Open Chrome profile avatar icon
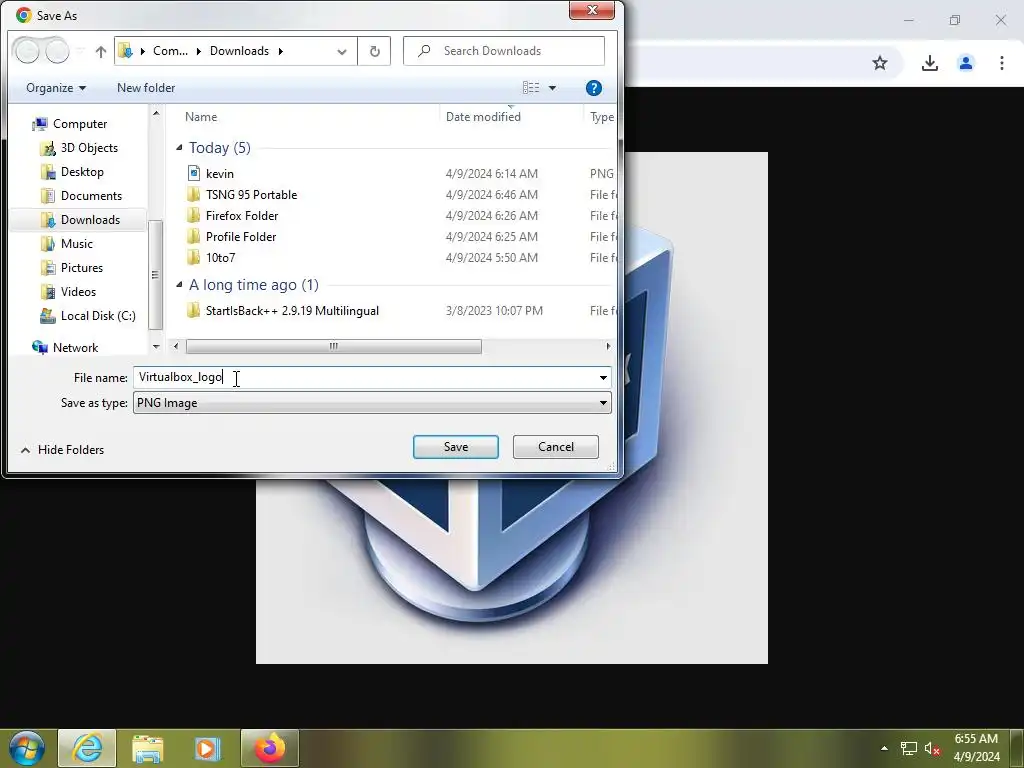 [965, 63]
